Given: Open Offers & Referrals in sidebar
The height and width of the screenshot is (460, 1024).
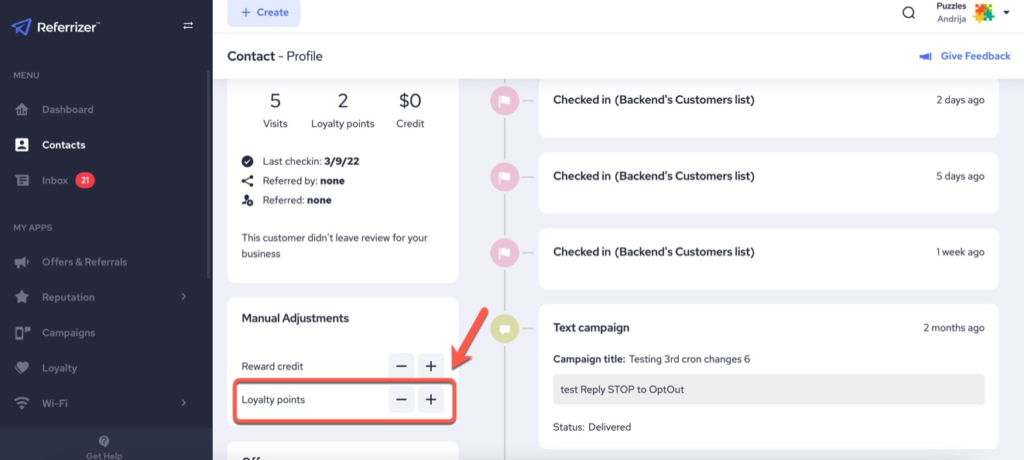Looking at the screenshot, I should click(84, 262).
